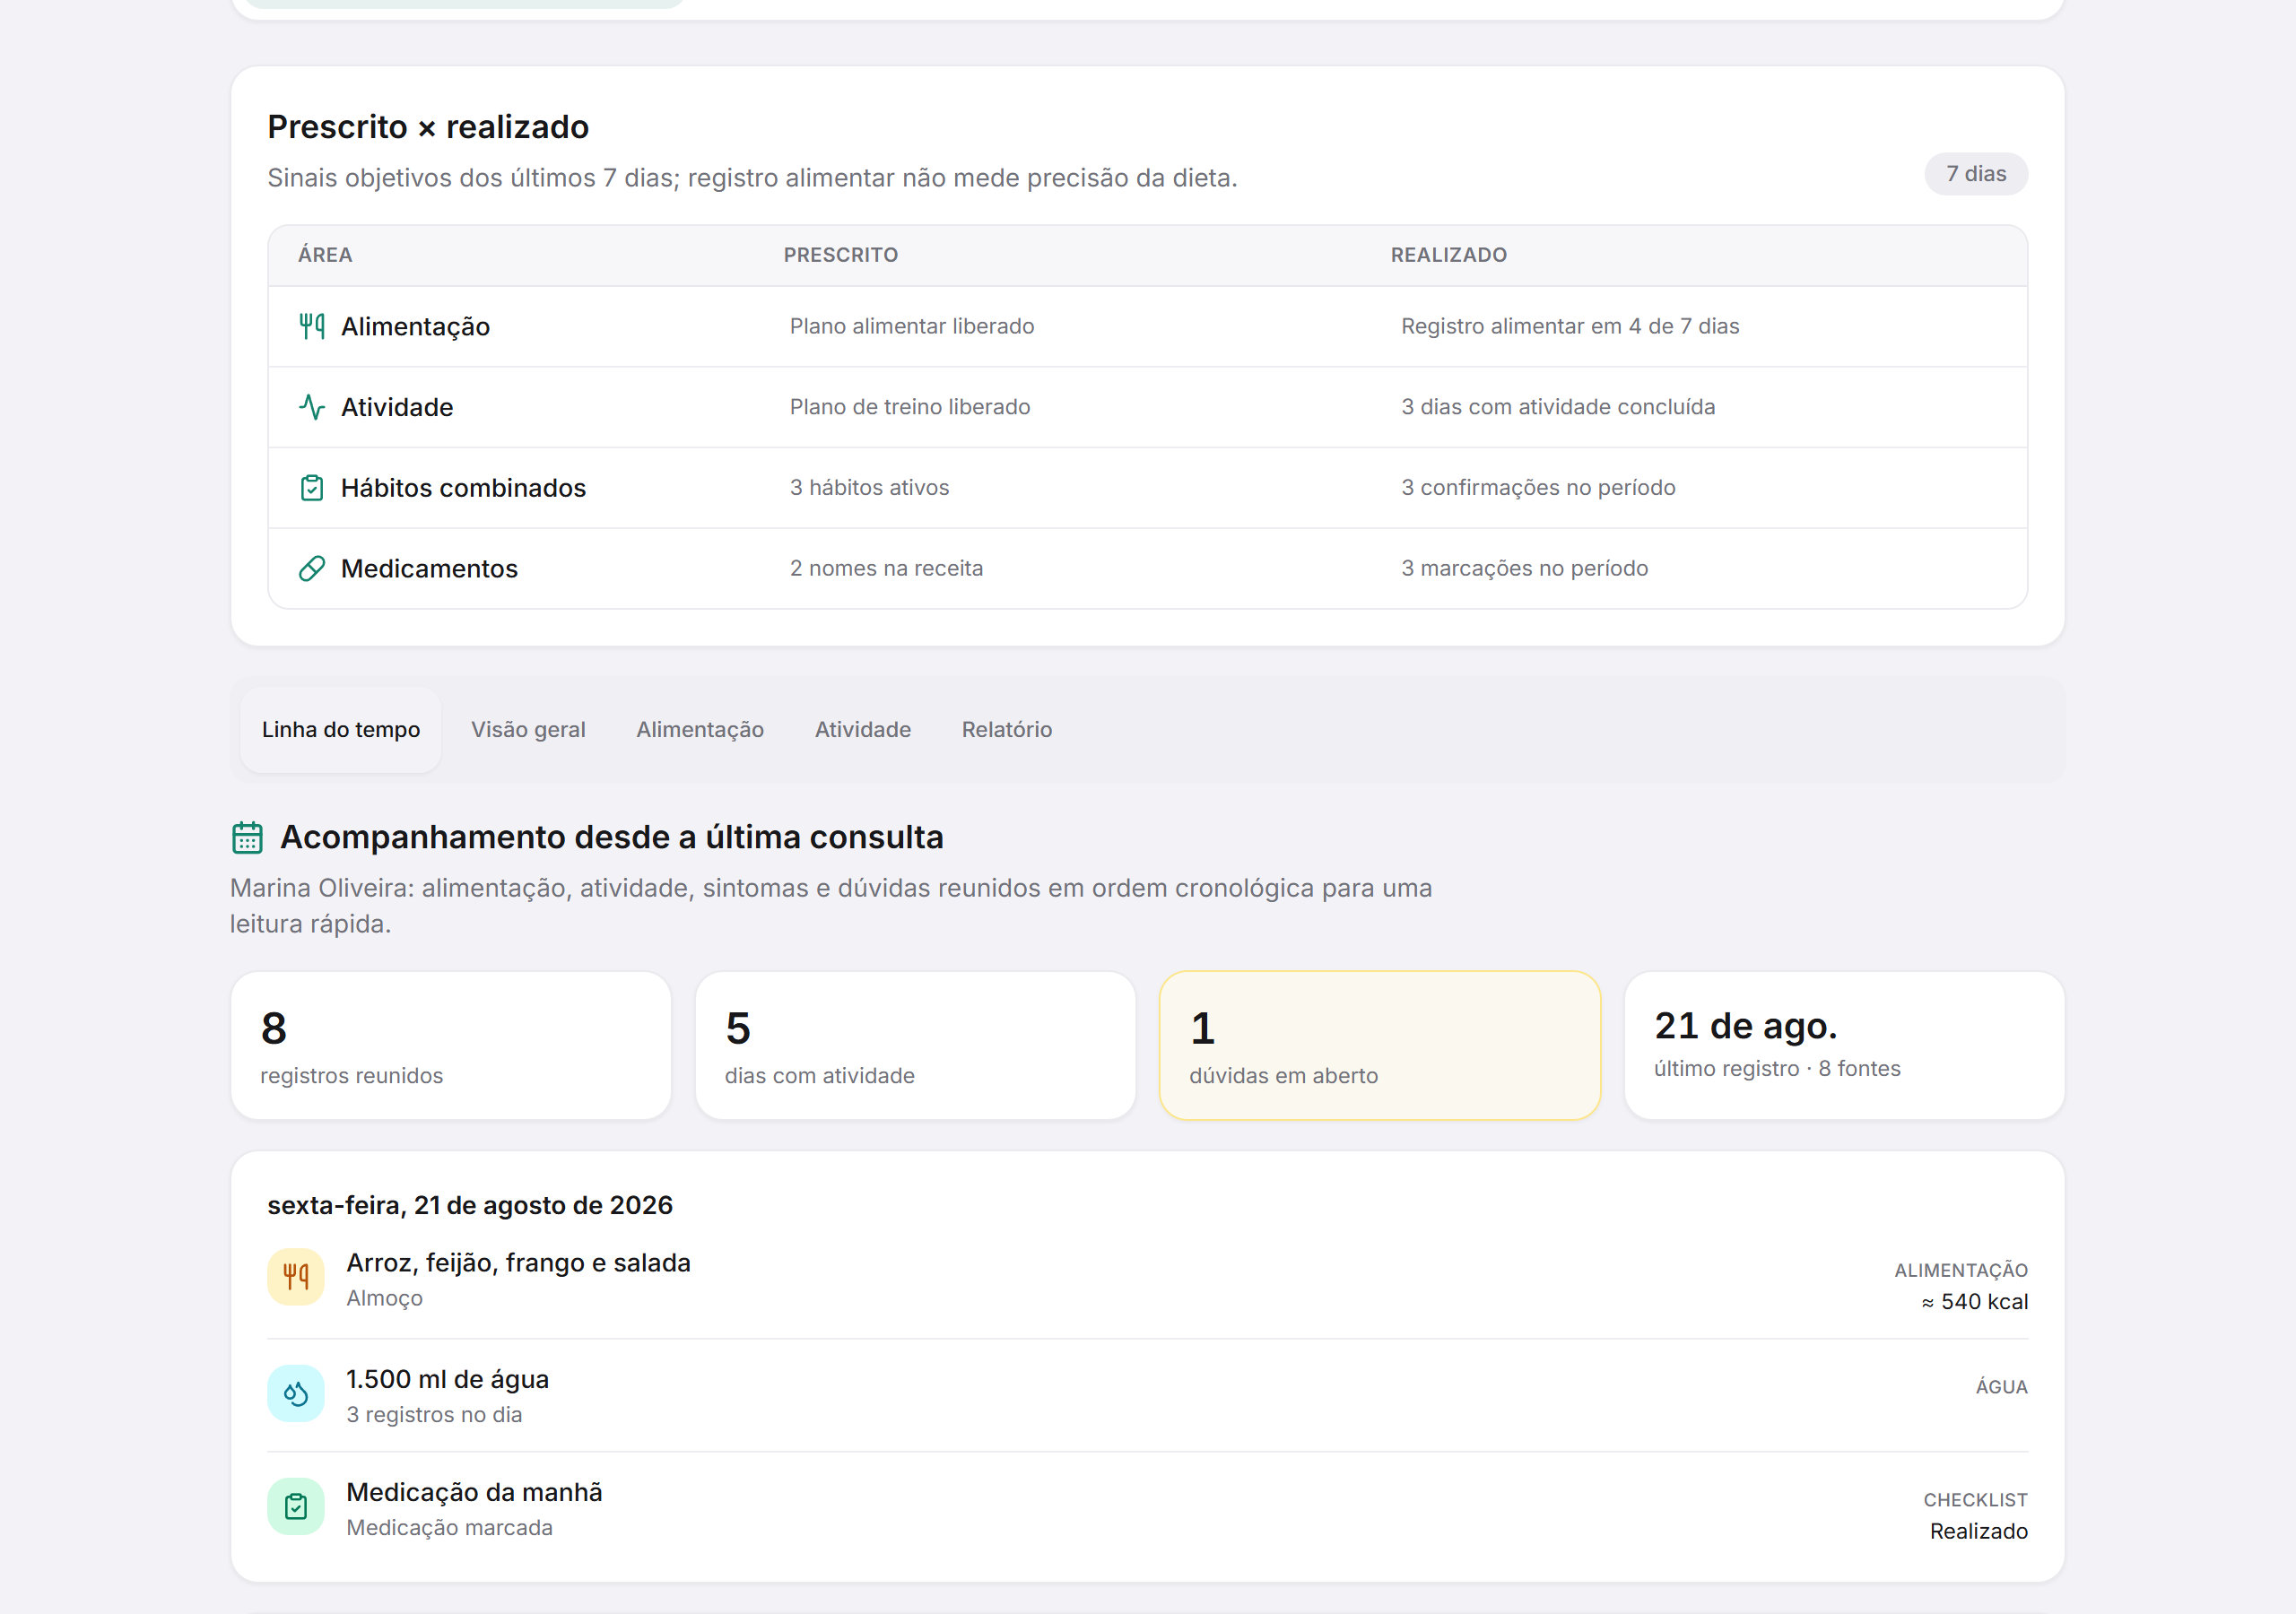
Task: Click the Atividade area label in table
Action: point(397,408)
